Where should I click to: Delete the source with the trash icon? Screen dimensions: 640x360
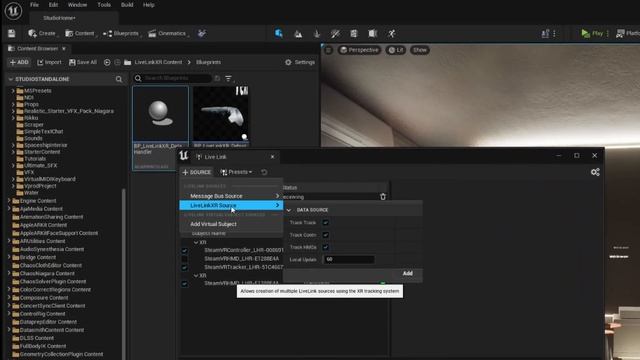point(383,197)
